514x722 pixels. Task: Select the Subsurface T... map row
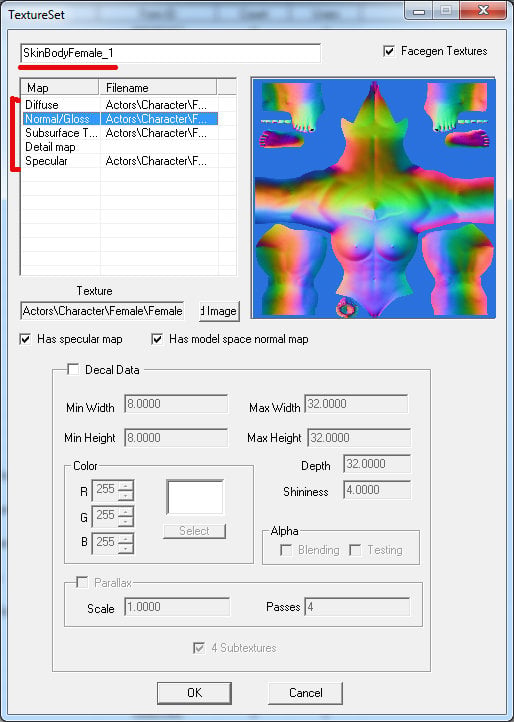click(x=120, y=133)
